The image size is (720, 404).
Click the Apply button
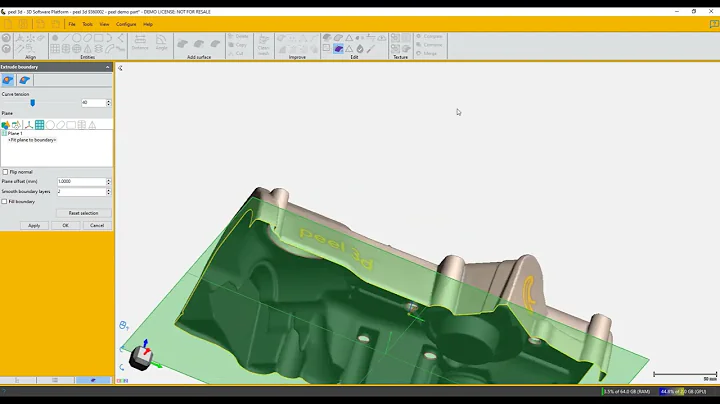point(34,225)
